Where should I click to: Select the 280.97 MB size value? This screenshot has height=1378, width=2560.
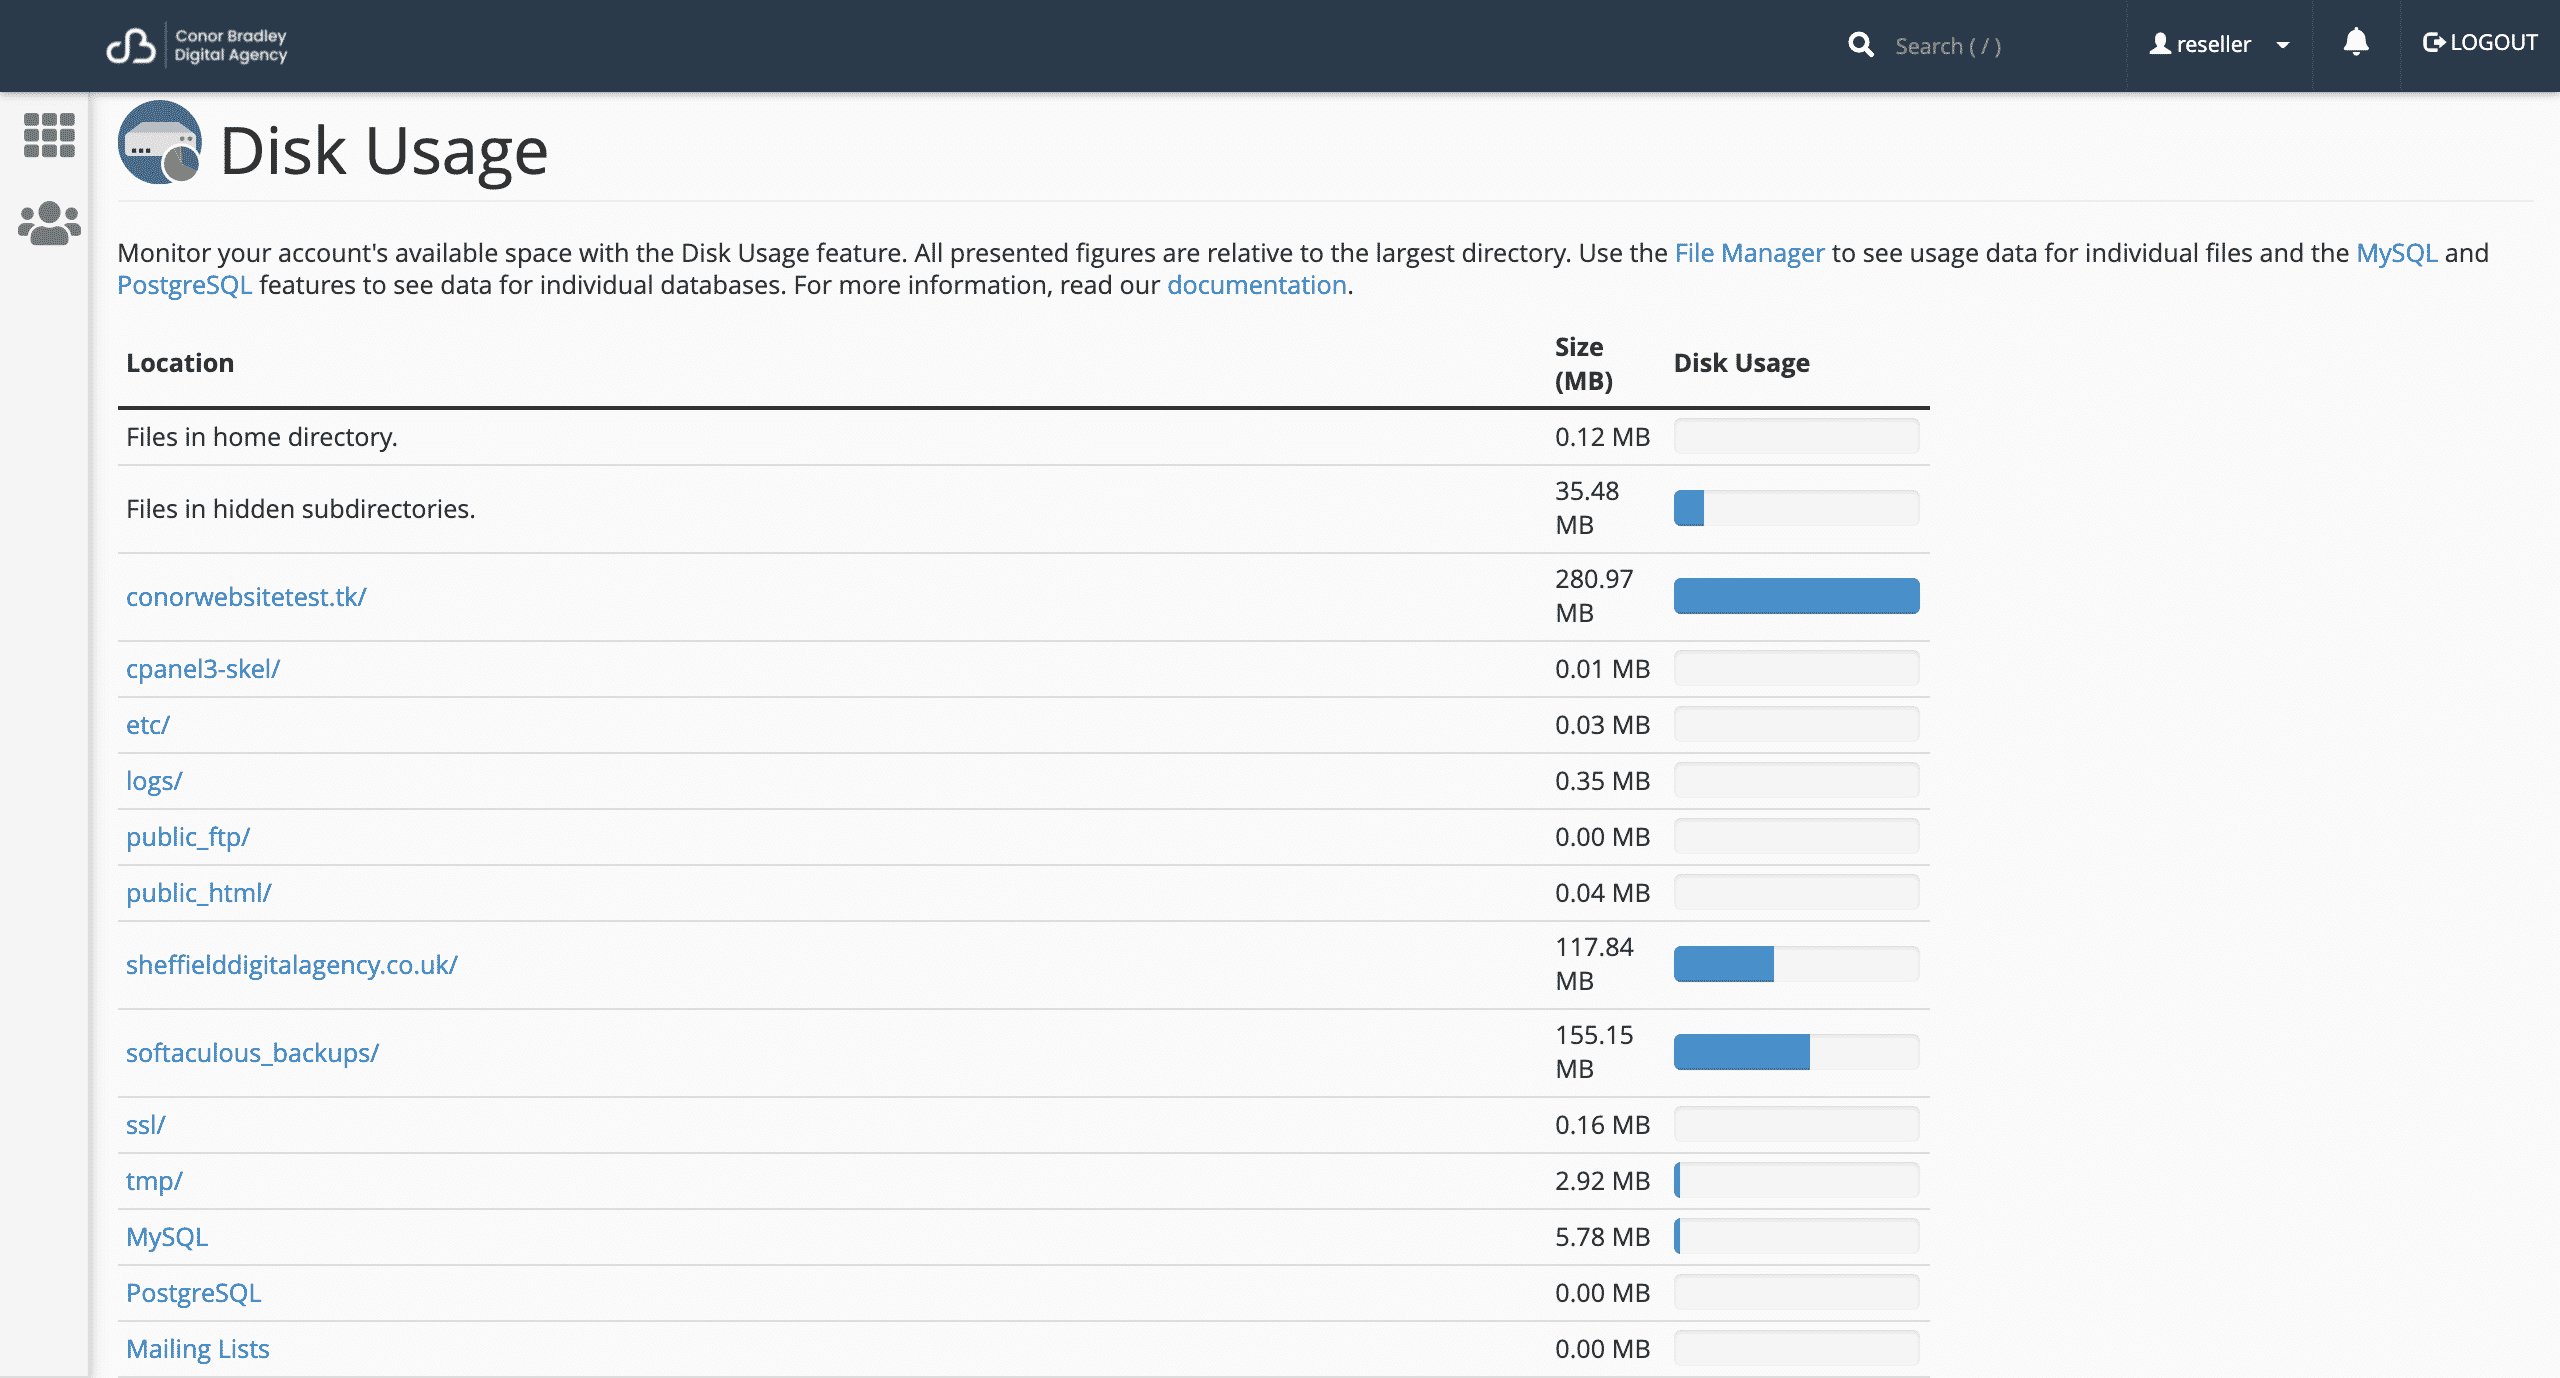(1594, 596)
